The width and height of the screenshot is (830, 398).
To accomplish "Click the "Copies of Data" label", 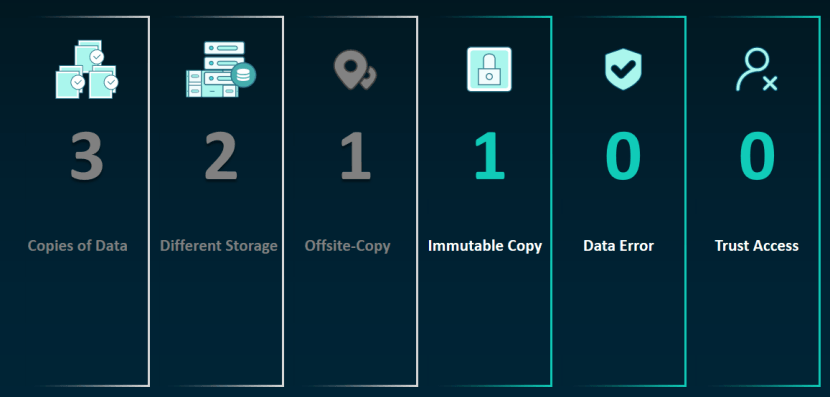I will point(77,246).
